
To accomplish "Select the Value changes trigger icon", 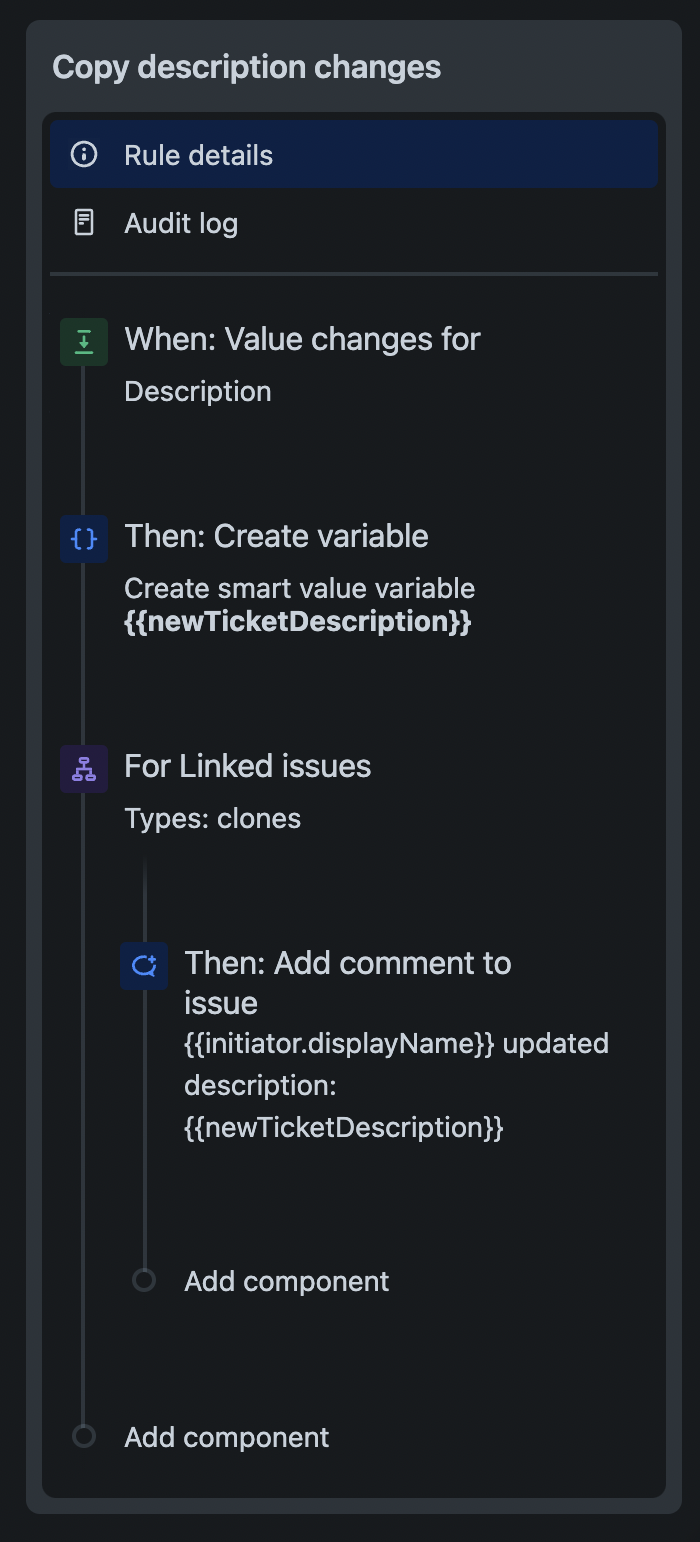I will pyautogui.click(x=84, y=341).
